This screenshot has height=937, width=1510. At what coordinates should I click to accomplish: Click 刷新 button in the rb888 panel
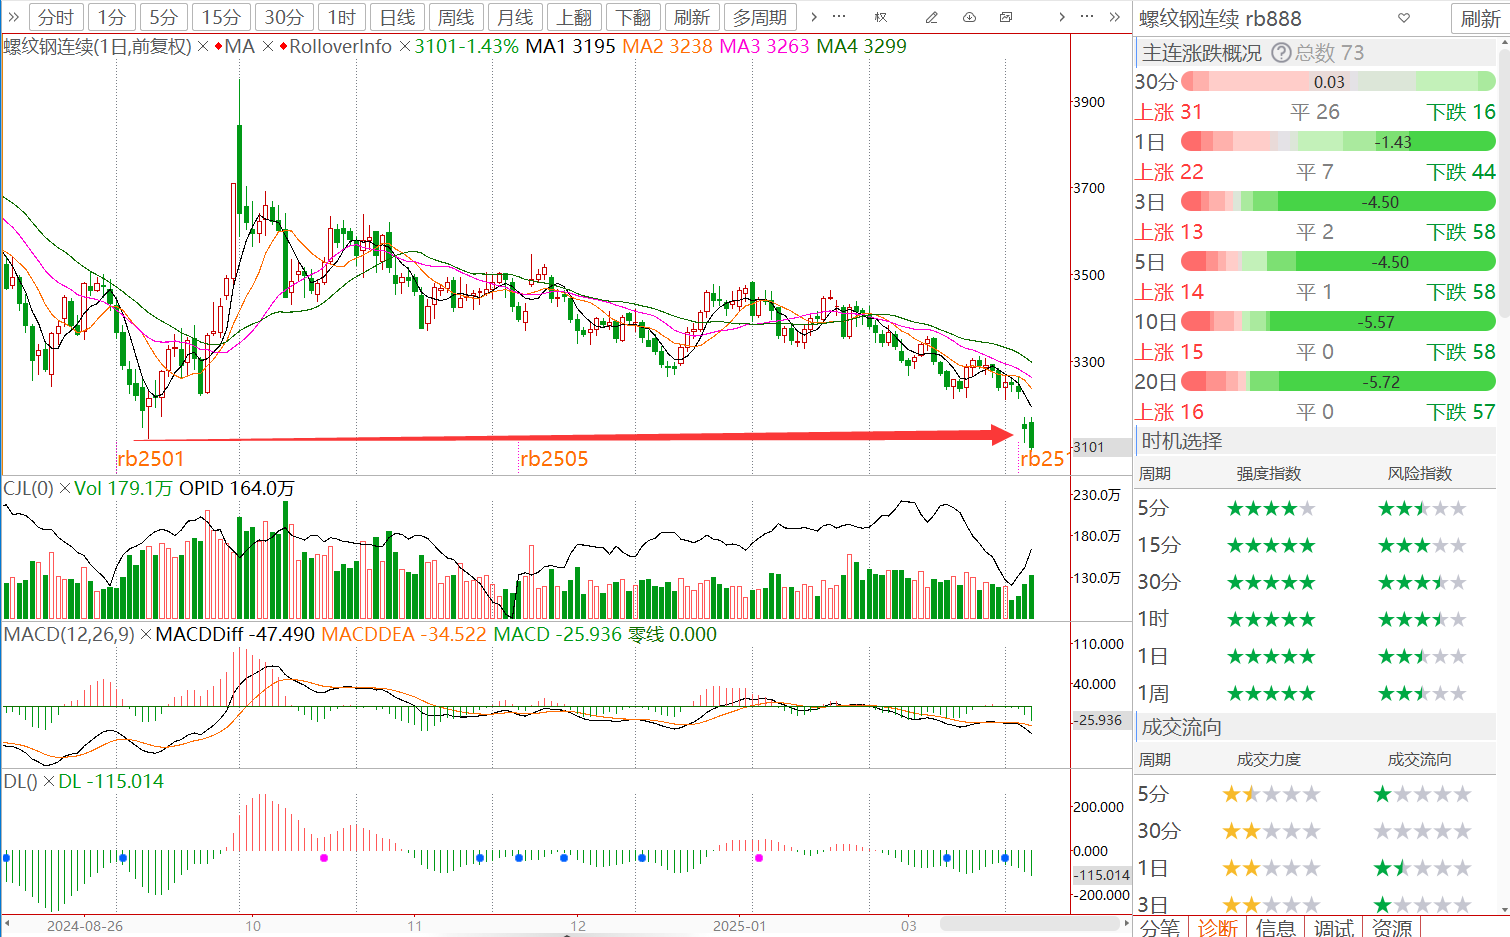[x=1480, y=18]
